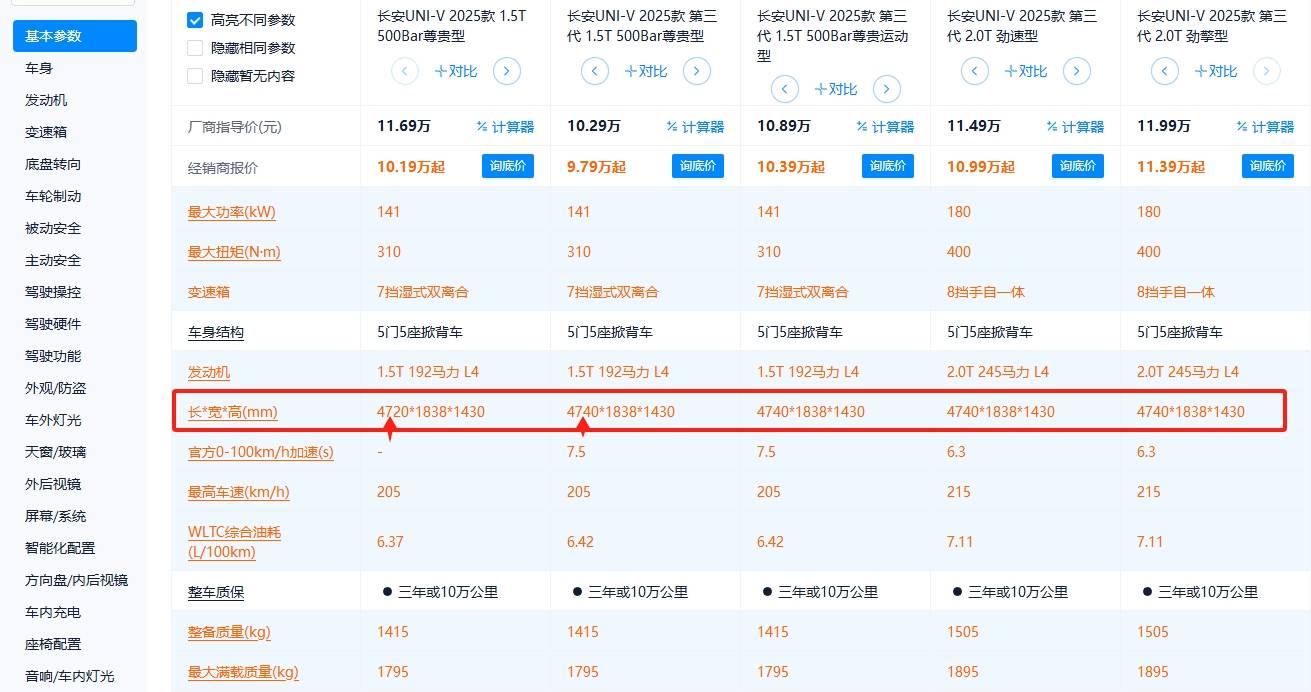Click the 厂商指导价(元) row label
Image resolution: width=1311 pixels, height=692 pixels.
click(235, 127)
